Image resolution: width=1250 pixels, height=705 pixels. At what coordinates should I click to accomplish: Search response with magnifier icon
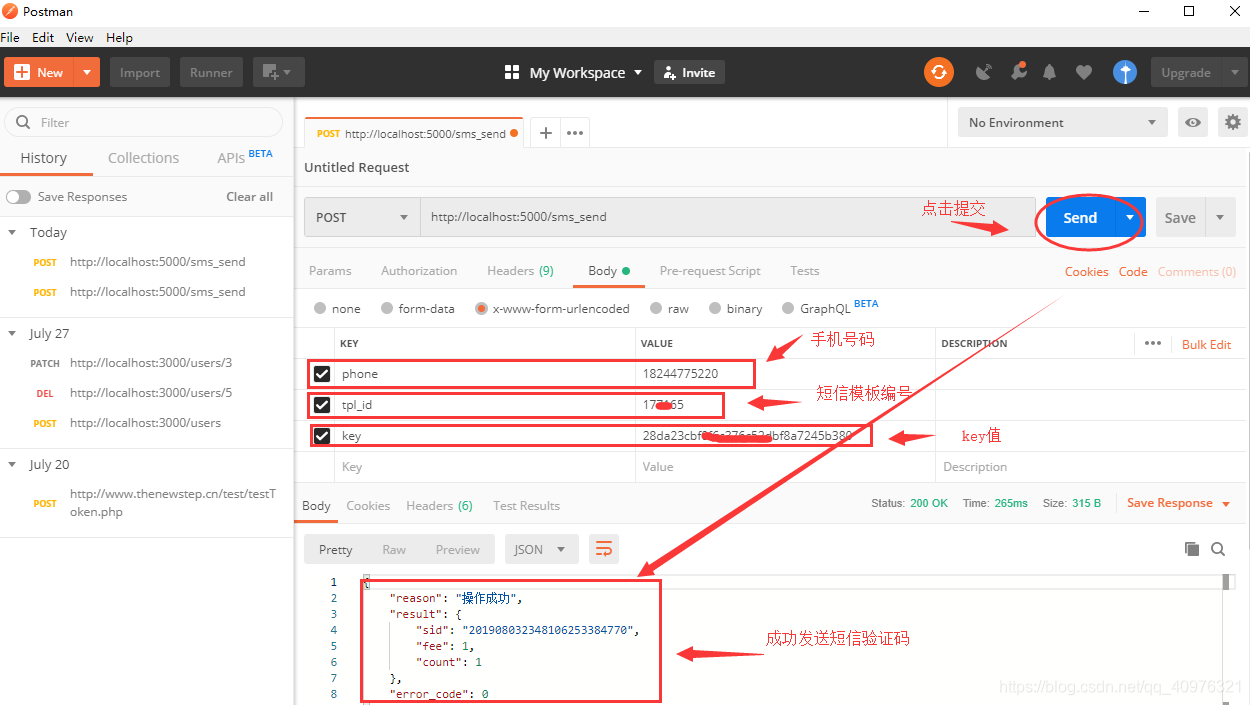[1218, 549]
